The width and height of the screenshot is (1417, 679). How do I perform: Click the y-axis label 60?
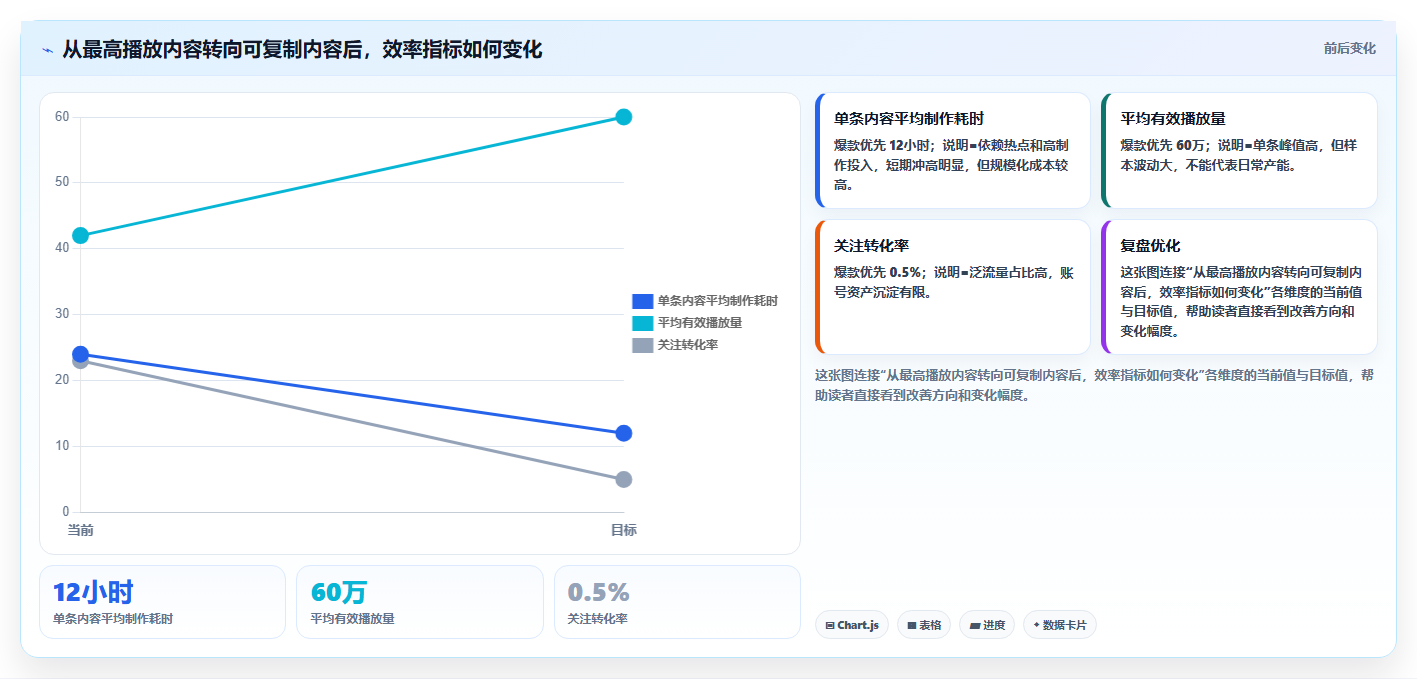62,117
